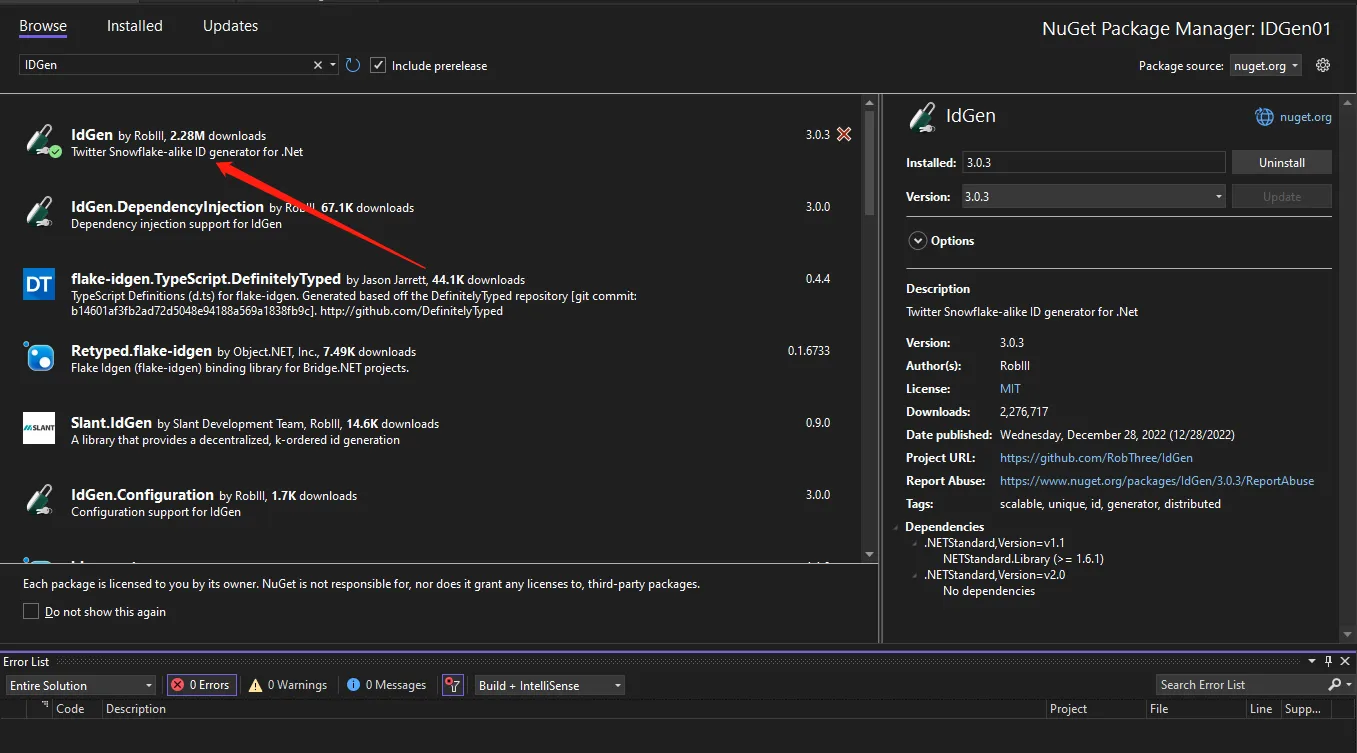Clear the search box with the X

click(318, 65)
